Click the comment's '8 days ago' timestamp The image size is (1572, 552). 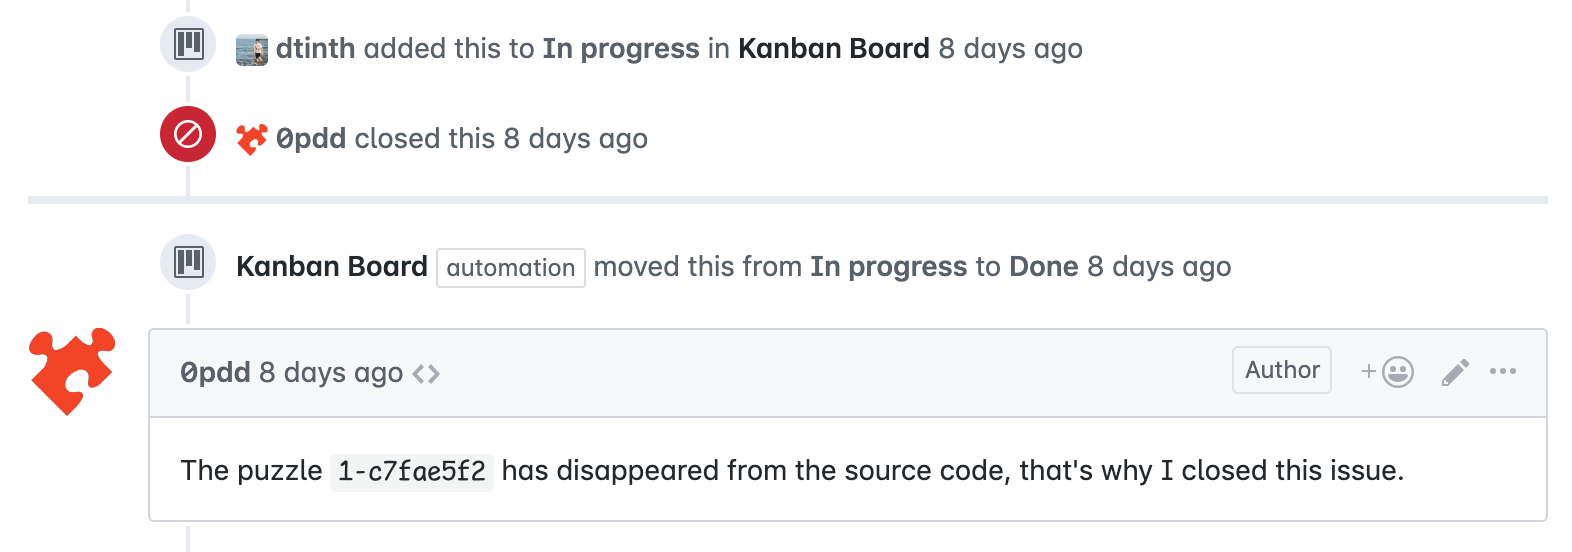(x=330, y=373)
